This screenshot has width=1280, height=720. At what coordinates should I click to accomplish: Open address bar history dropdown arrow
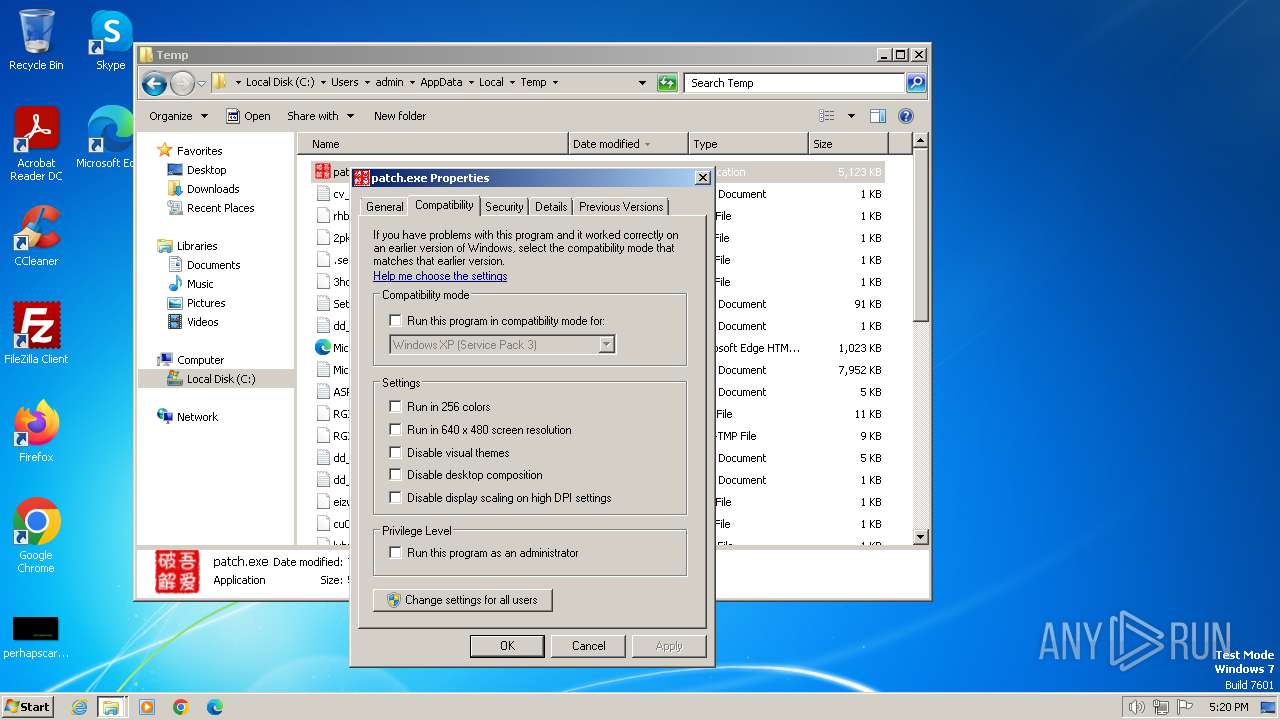point(642,83)
